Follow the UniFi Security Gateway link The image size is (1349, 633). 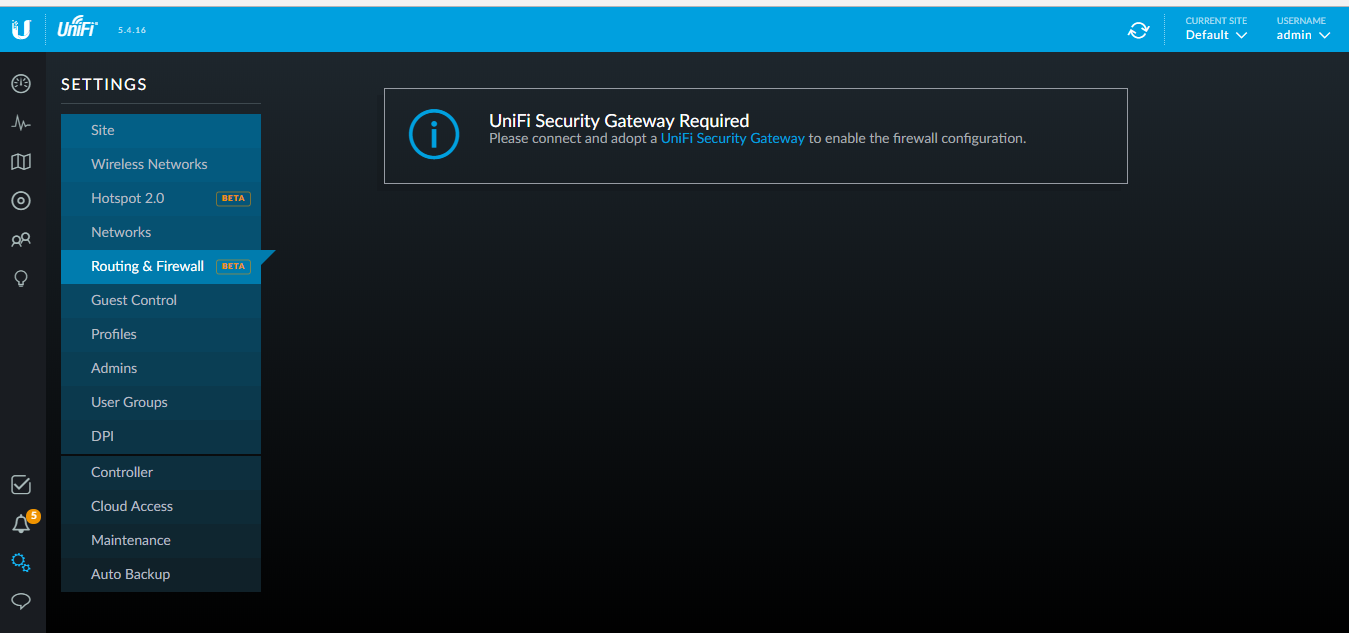733,139
